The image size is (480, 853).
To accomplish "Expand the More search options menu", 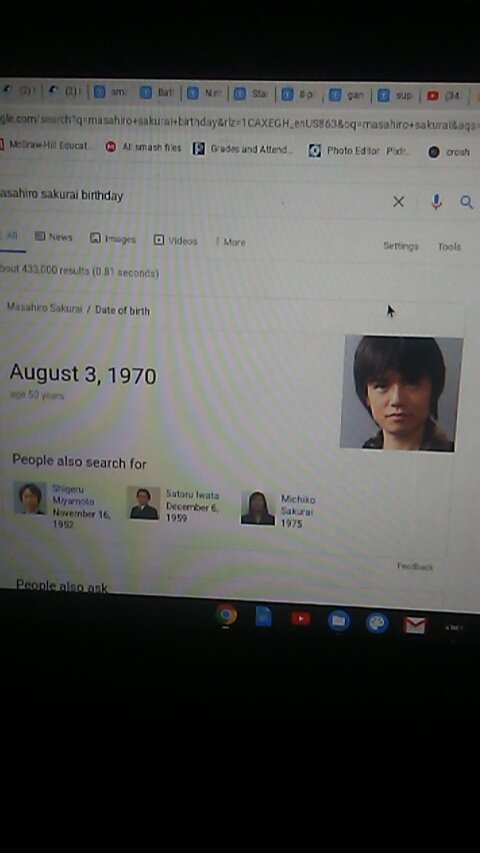I will (x=231, y=242).
